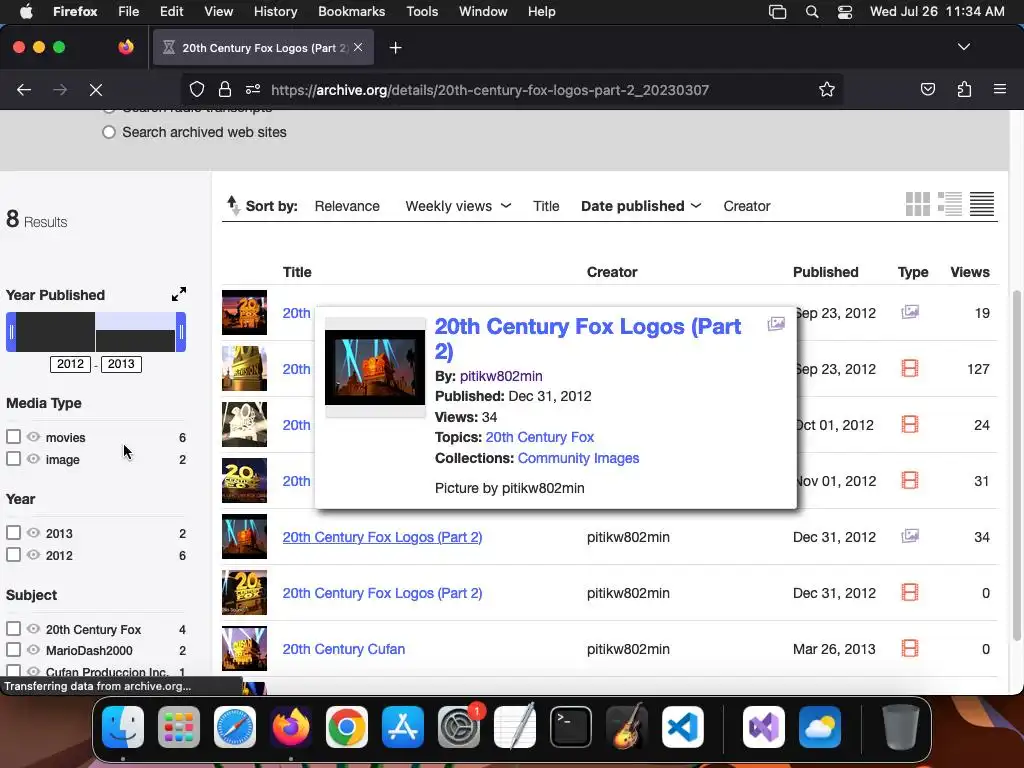Save page to Pocket

tap(927, 89)
